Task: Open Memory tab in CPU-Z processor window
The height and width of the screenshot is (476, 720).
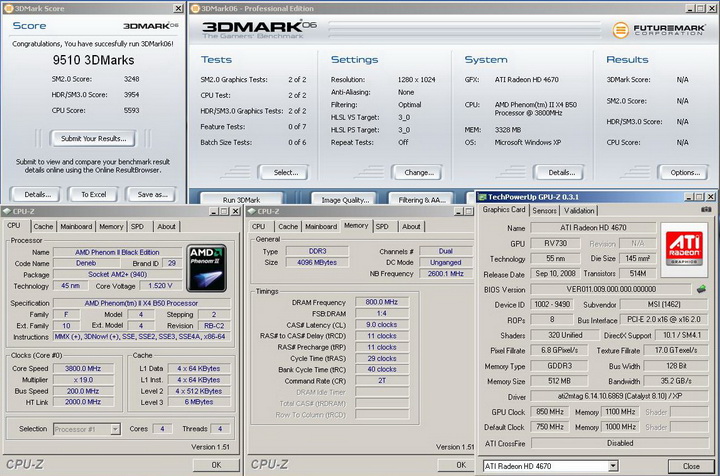Action: [111, 226]
